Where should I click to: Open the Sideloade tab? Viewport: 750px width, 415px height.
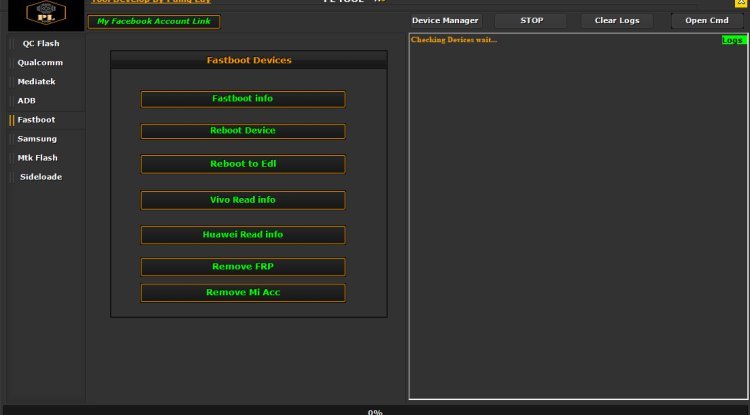click(x=46, y=177)
